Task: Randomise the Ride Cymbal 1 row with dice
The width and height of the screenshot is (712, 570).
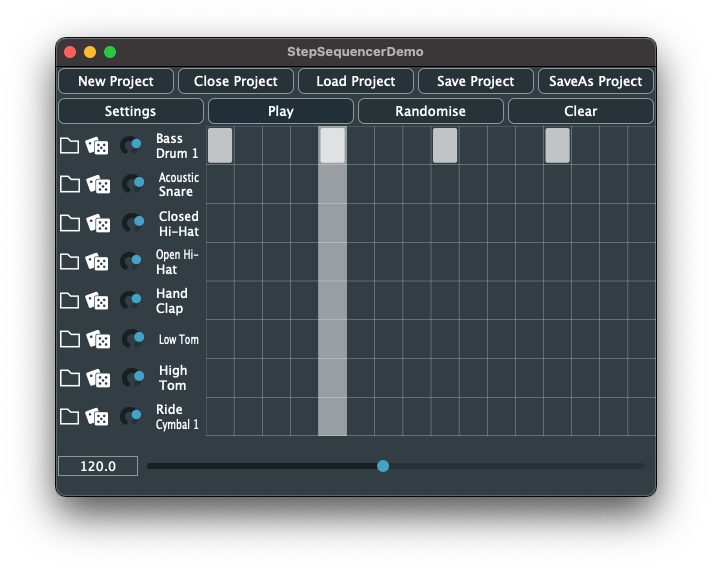Action: [97, 416]
